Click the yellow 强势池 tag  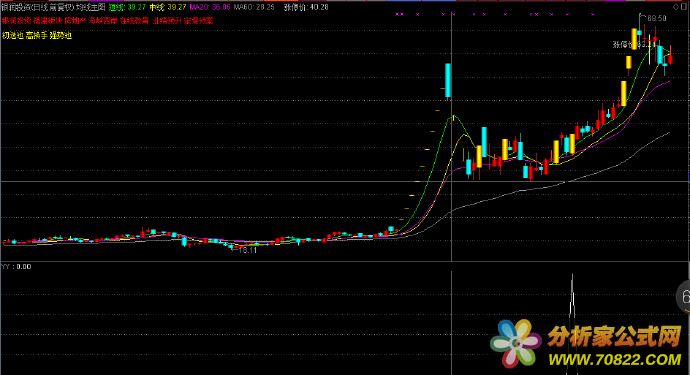click(61, 36)
